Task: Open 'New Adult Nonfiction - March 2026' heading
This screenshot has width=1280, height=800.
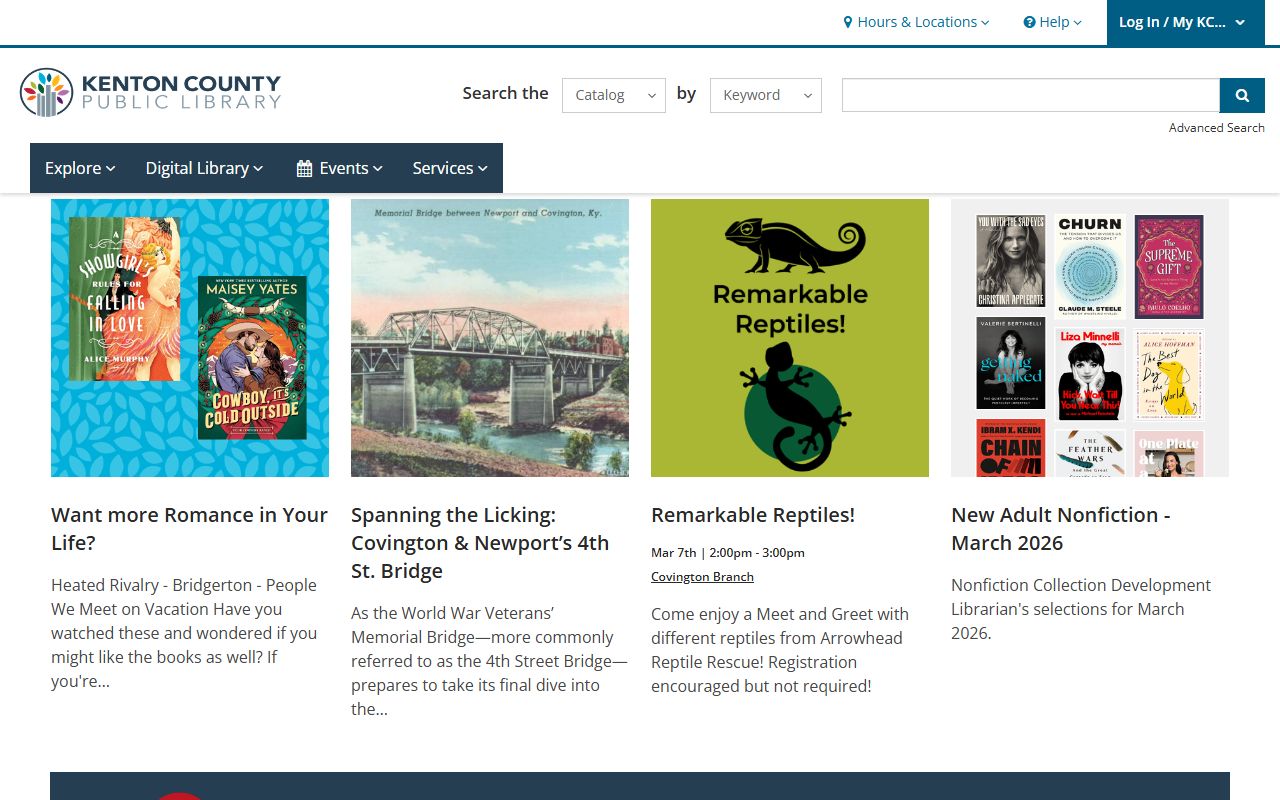Action: [x=1060, y=529]
